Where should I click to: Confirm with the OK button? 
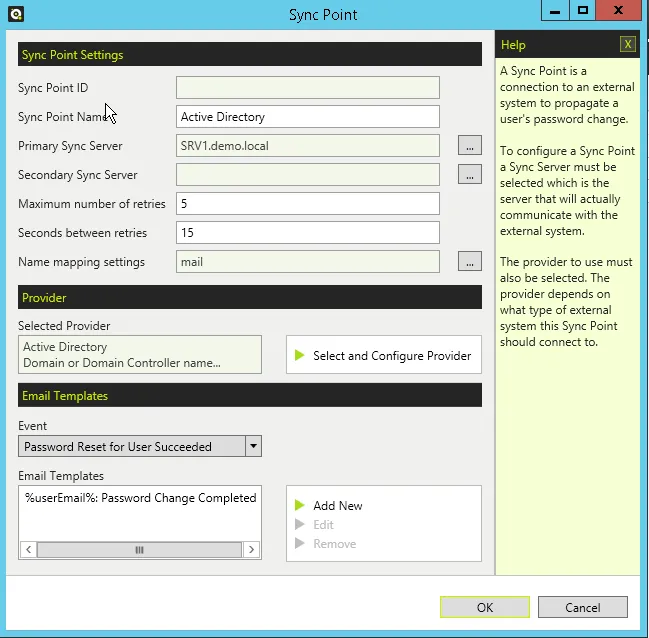tap(485, 607)
